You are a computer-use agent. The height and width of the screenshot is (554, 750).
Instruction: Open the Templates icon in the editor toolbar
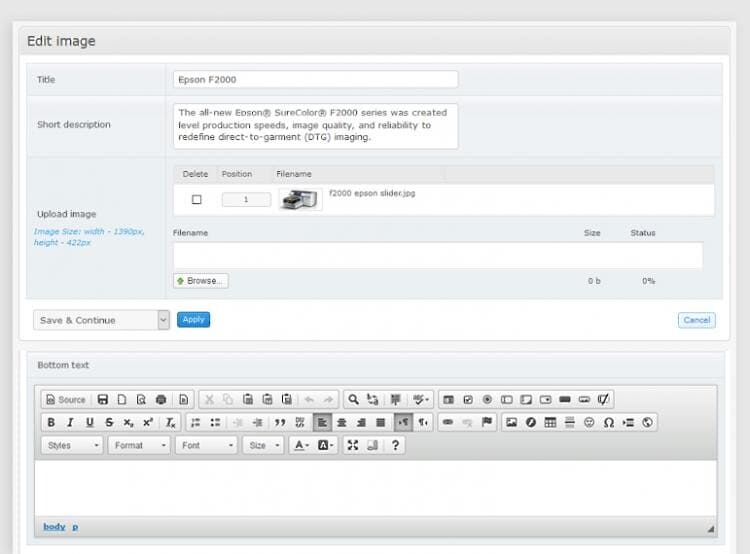184,399
